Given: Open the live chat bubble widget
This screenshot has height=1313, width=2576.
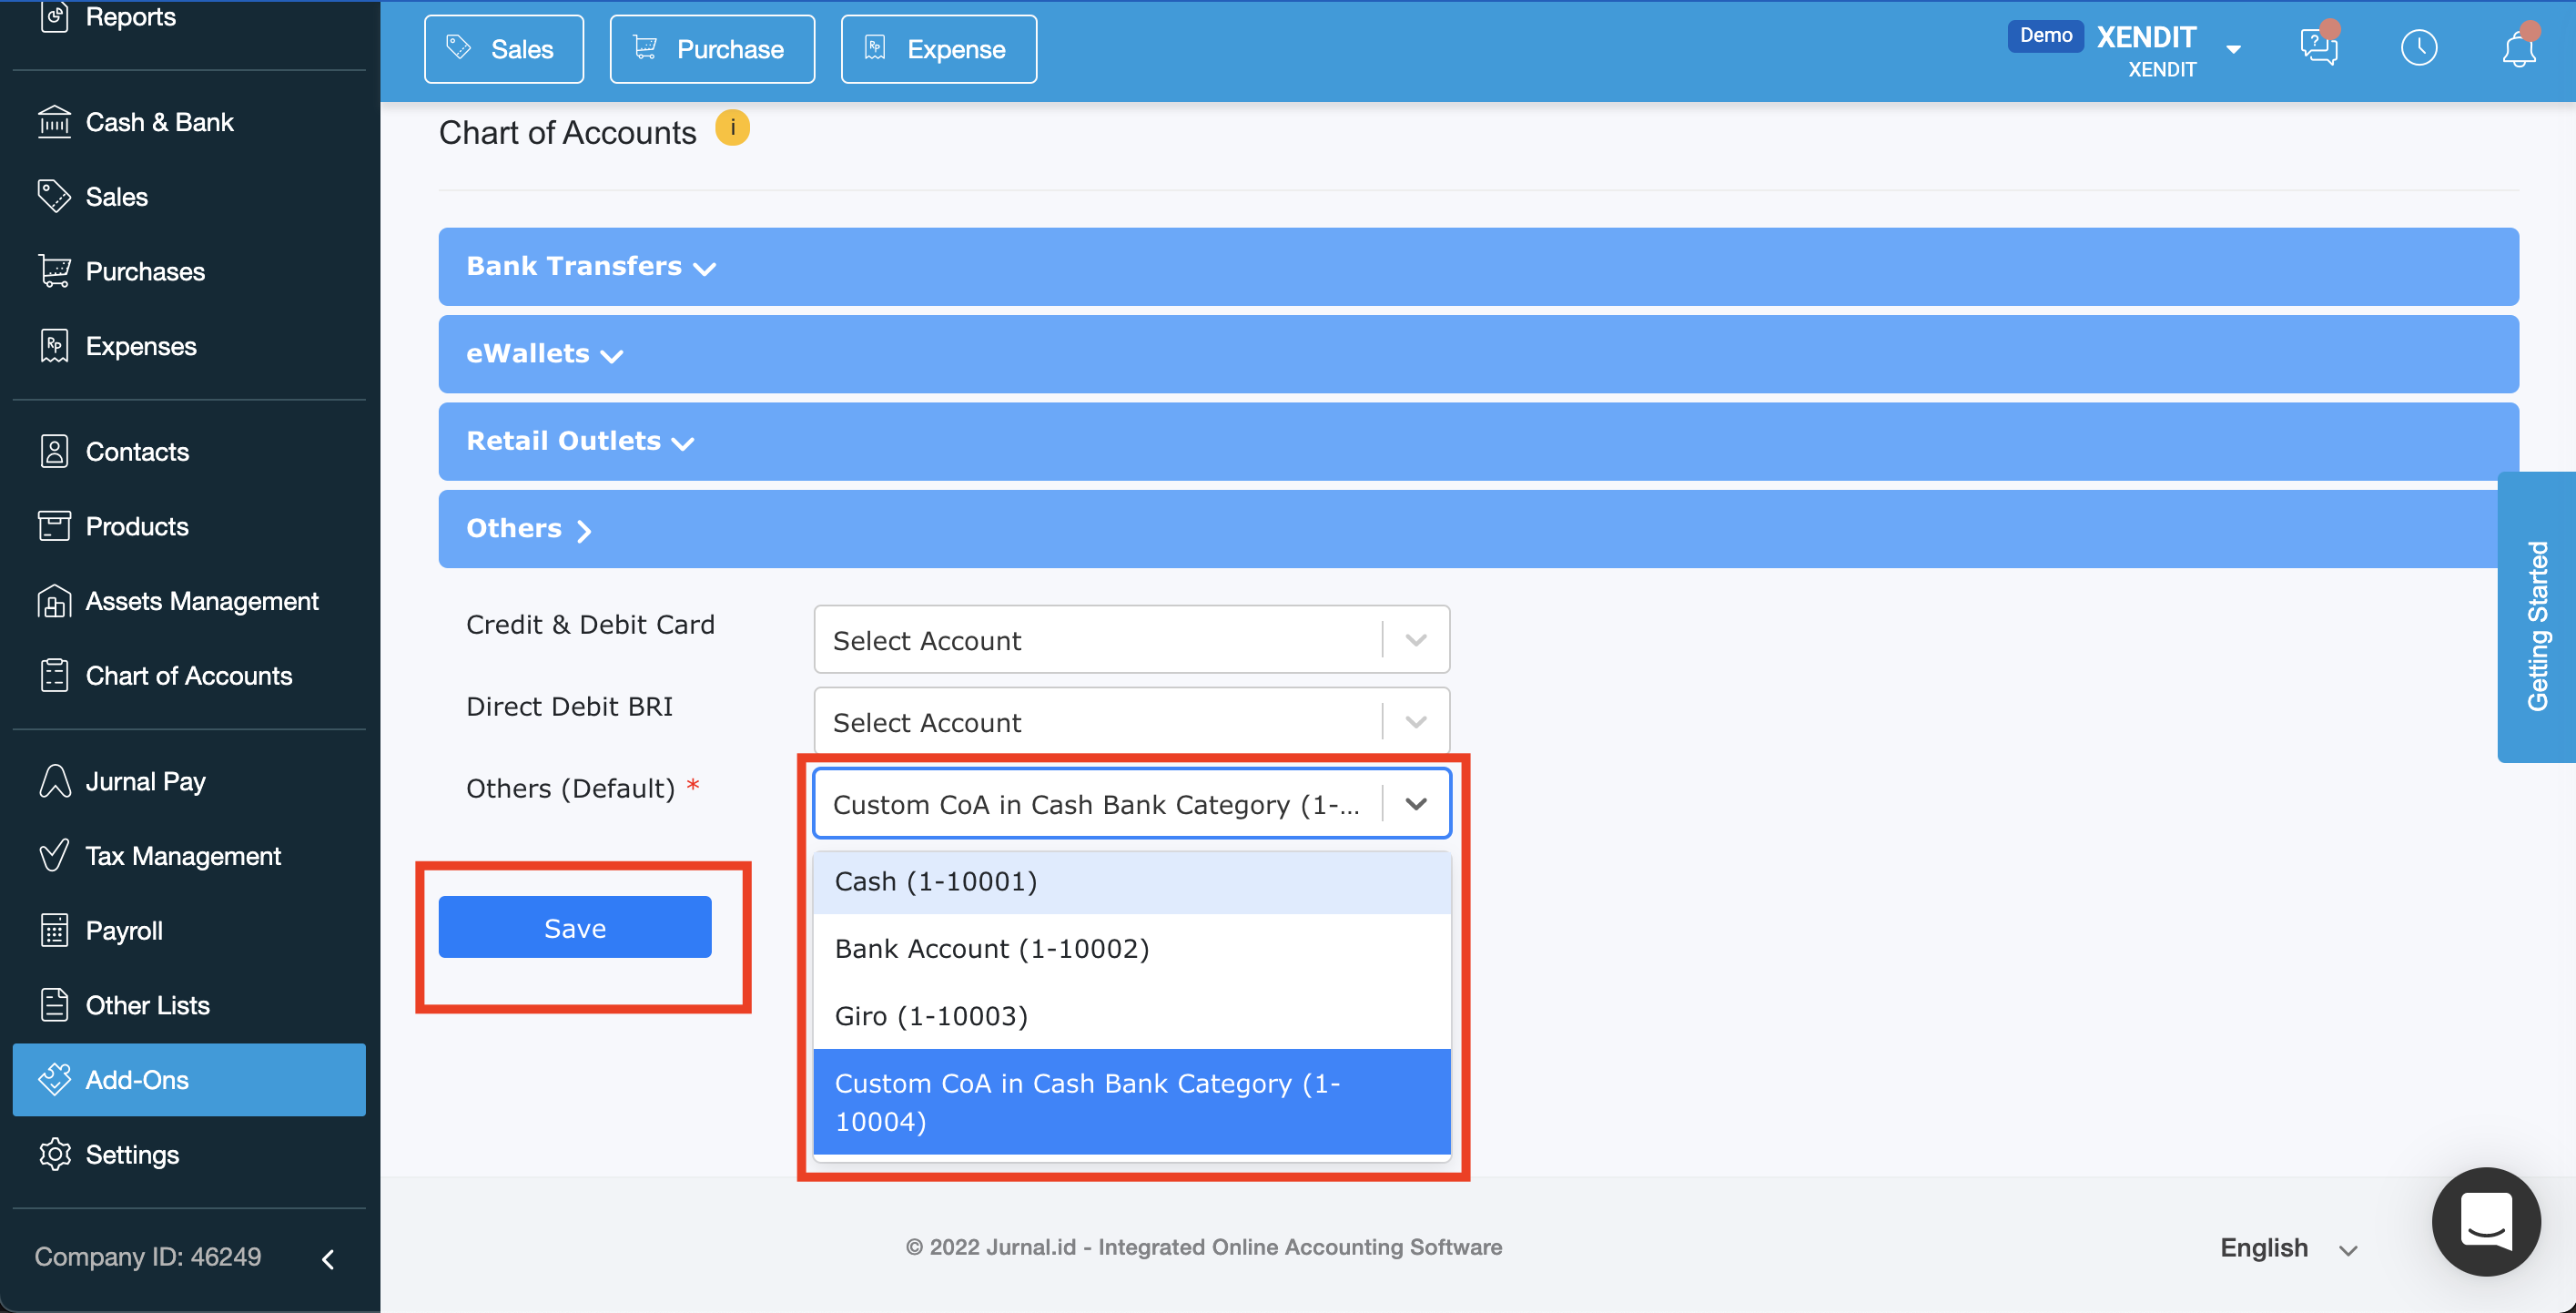Looking at the screenshot, I should coord(2486,1220).
